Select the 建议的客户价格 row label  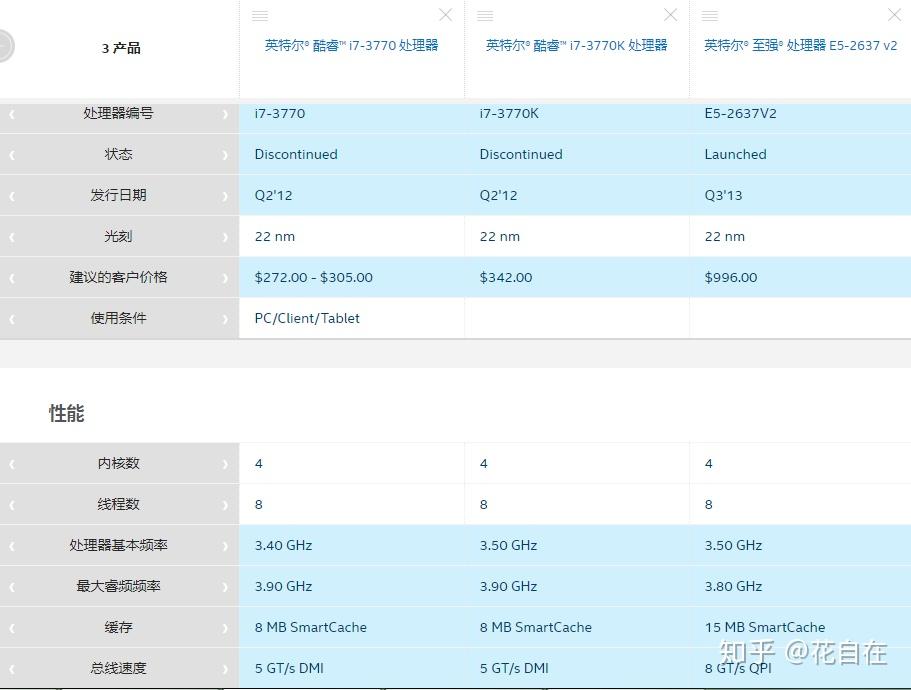coord(119,277)
